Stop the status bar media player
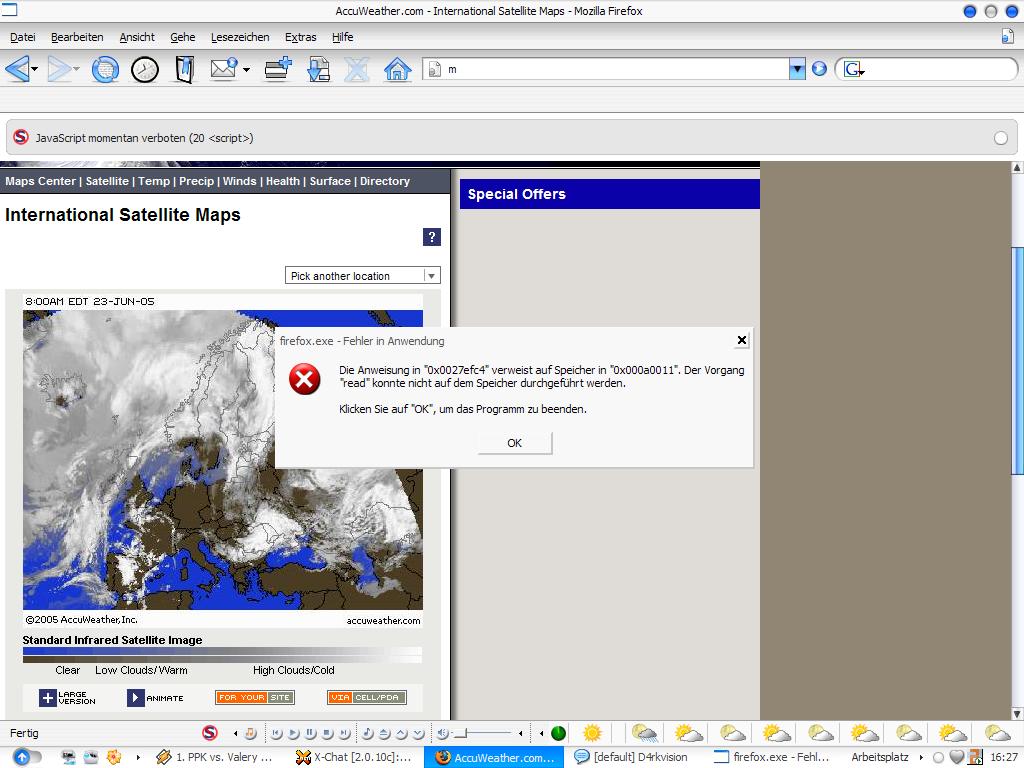1024x768 pixels. (328, 733)
